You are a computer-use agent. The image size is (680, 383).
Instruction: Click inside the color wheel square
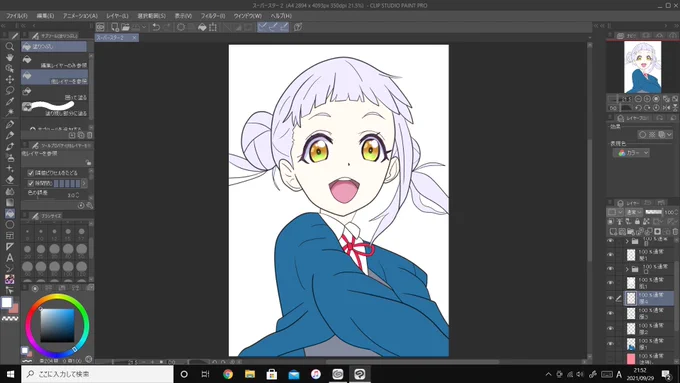pos(57,326)
